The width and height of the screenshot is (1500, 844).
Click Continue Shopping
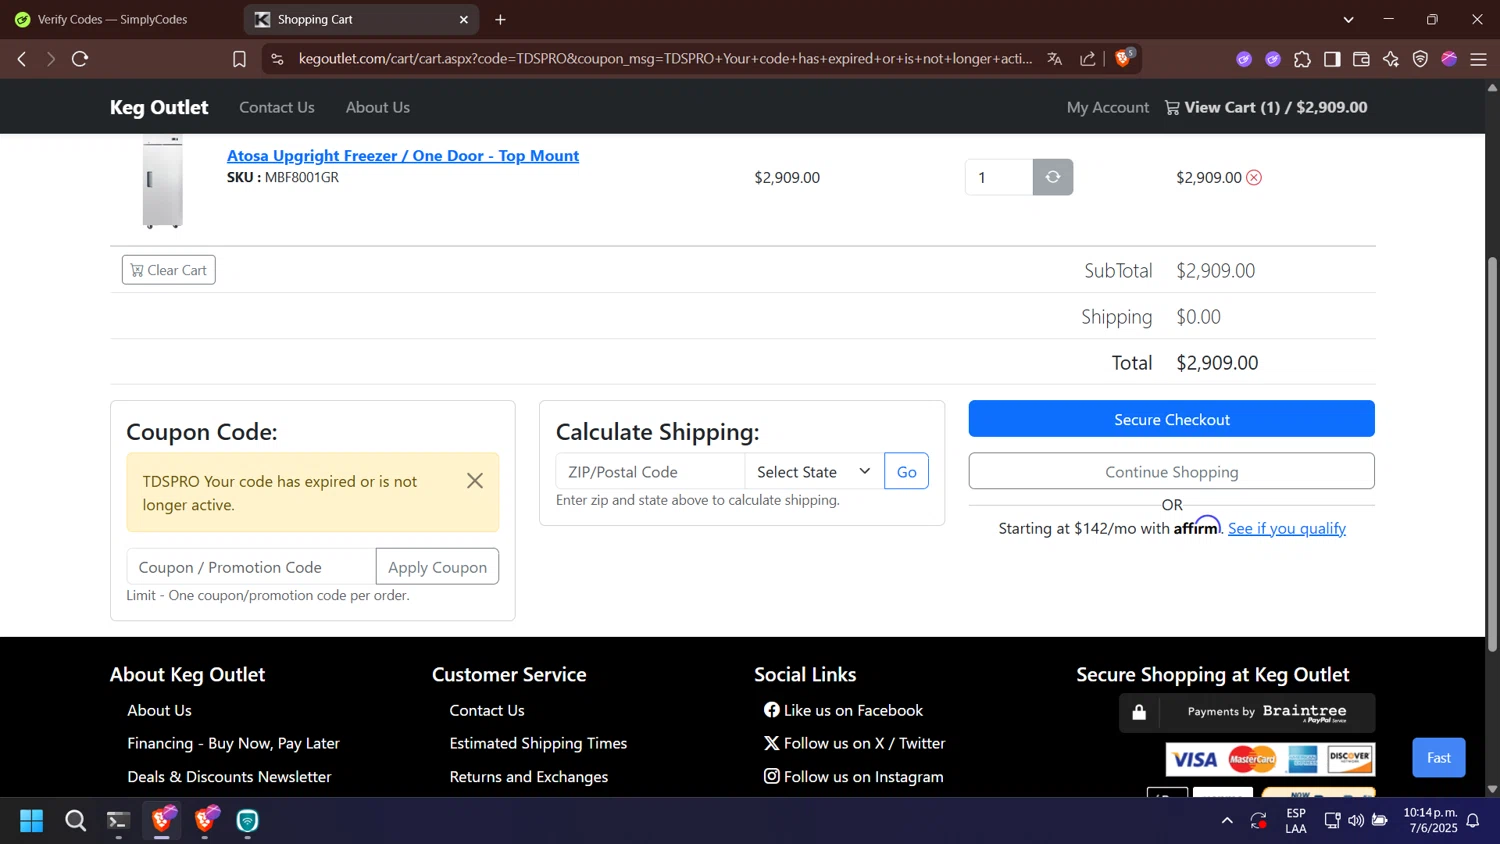point(1172,471)
